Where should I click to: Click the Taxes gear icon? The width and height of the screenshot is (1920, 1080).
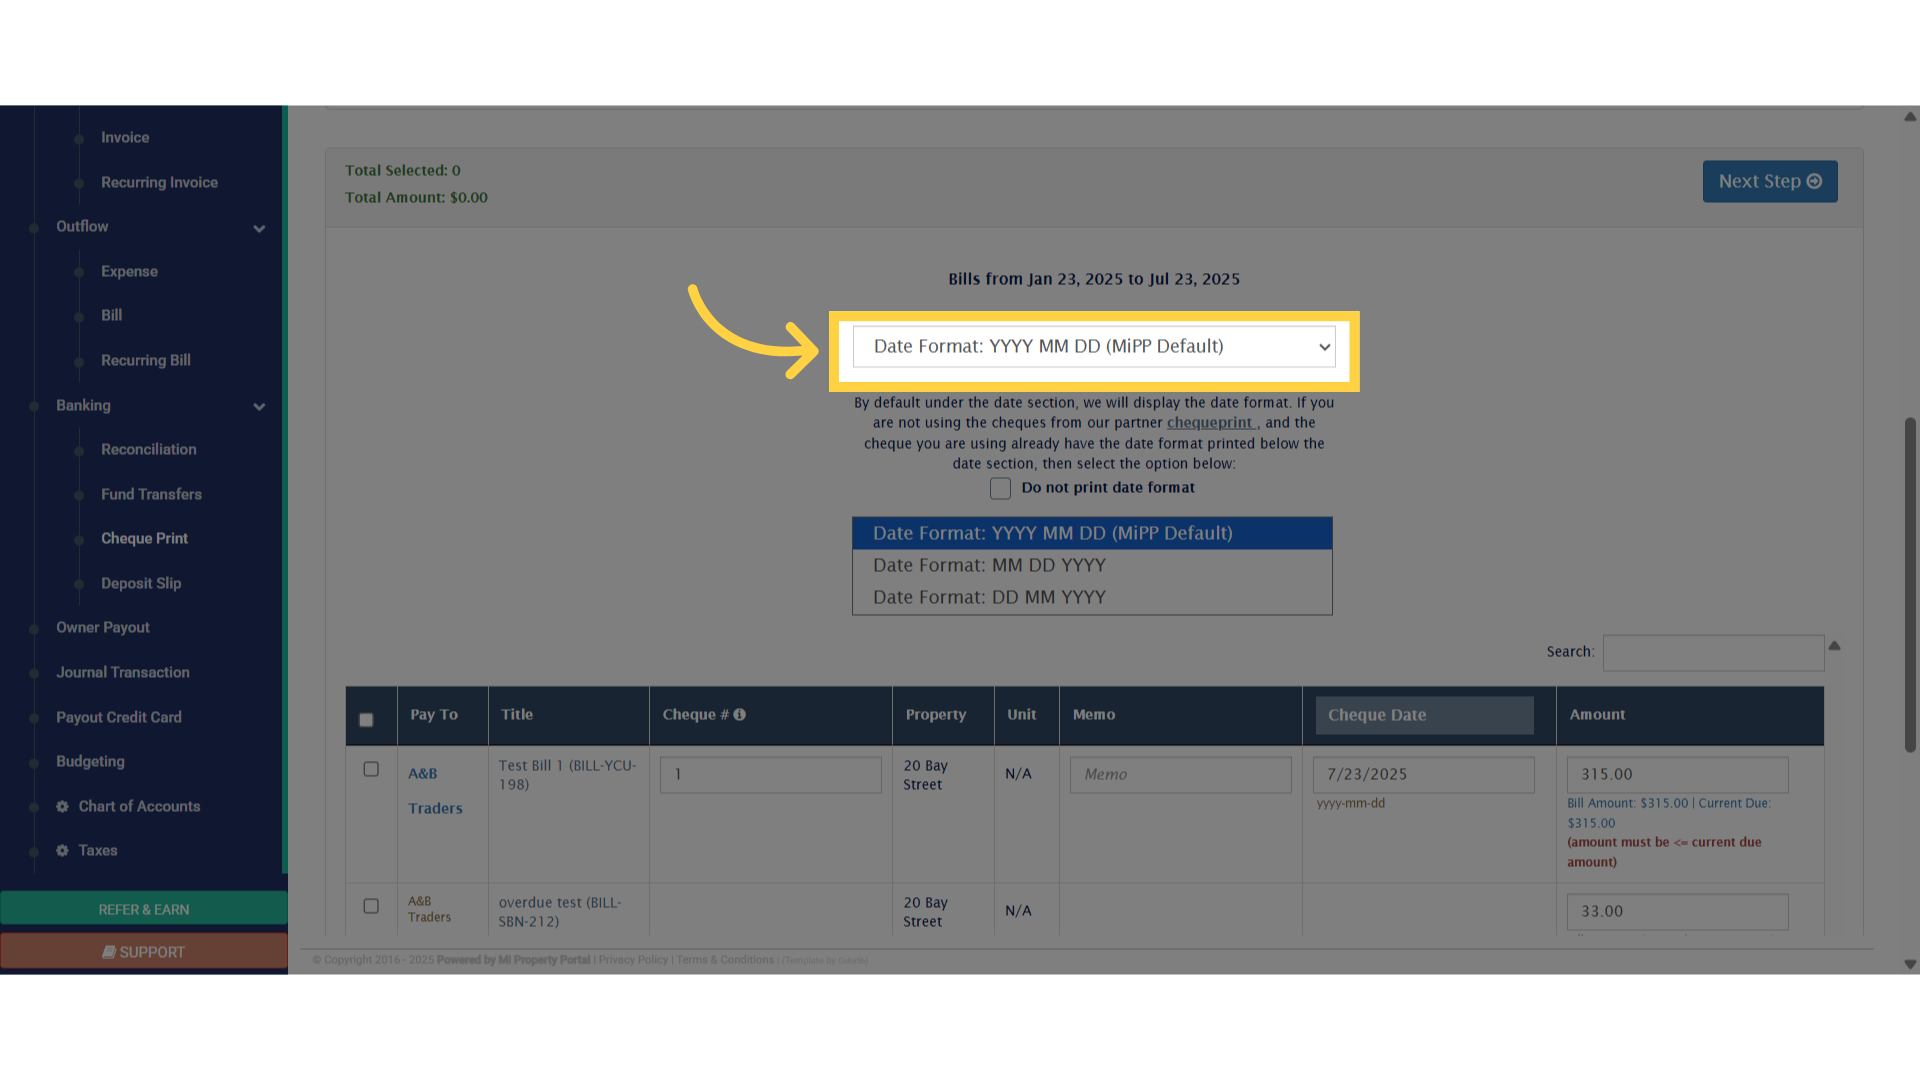(62, 851)
